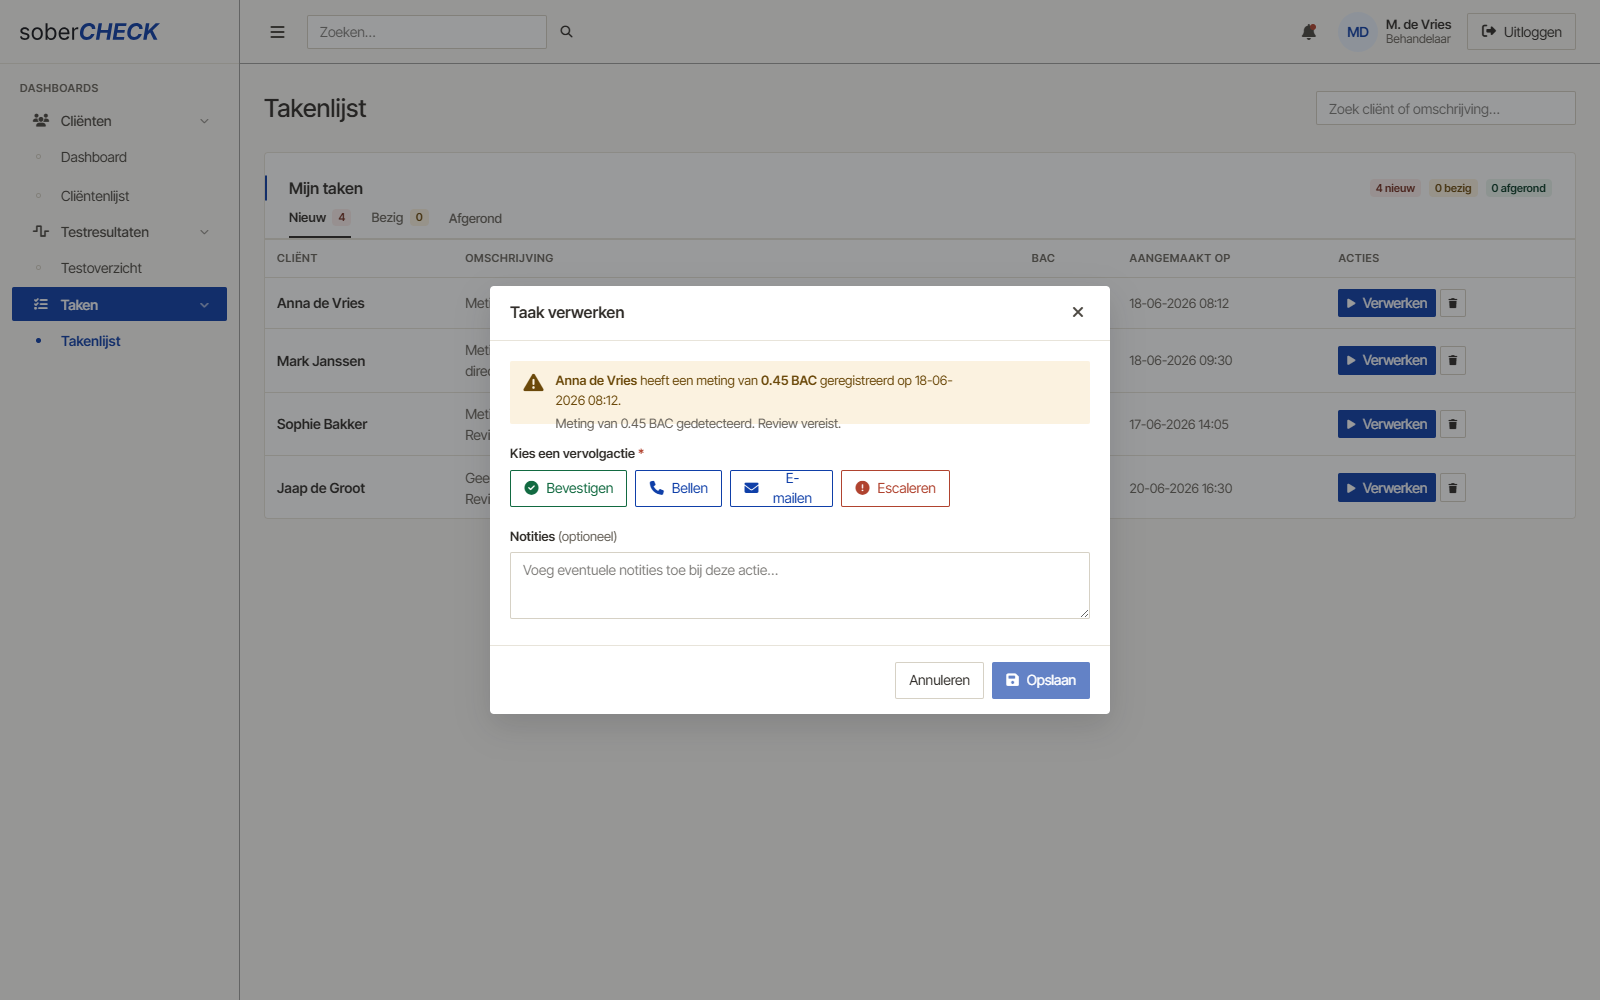Switch to the Nieuw tab
The width and height of the screenshot is (1600, 1000).
tap(319, 218)
